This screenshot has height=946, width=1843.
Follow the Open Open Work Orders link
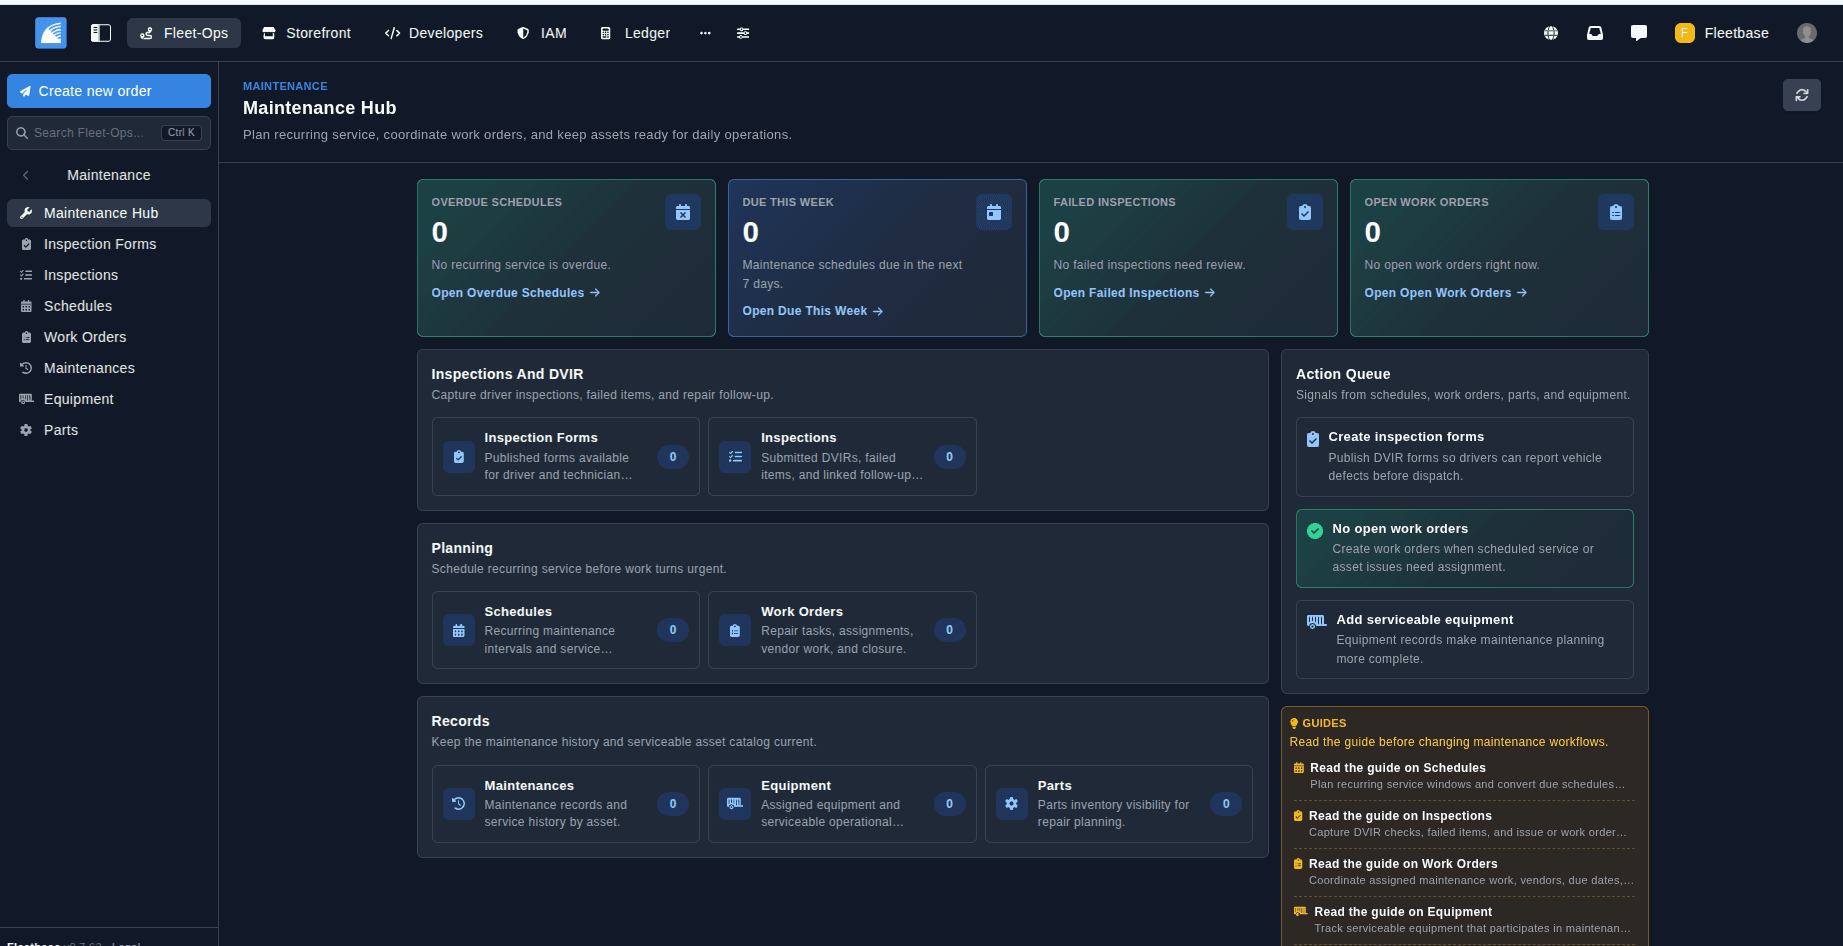(1446, 293)
